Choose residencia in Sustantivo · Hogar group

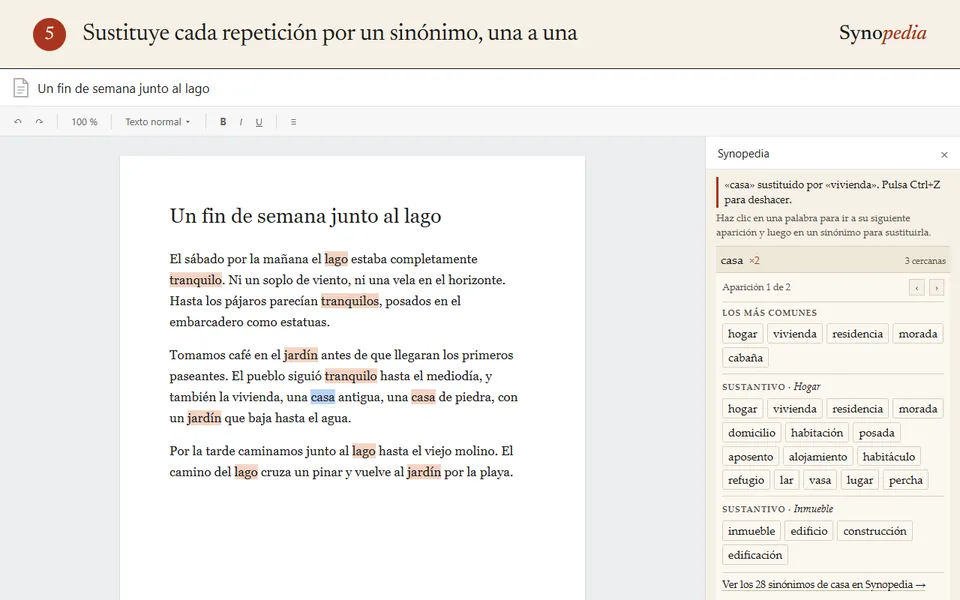(x=857, y=408)
